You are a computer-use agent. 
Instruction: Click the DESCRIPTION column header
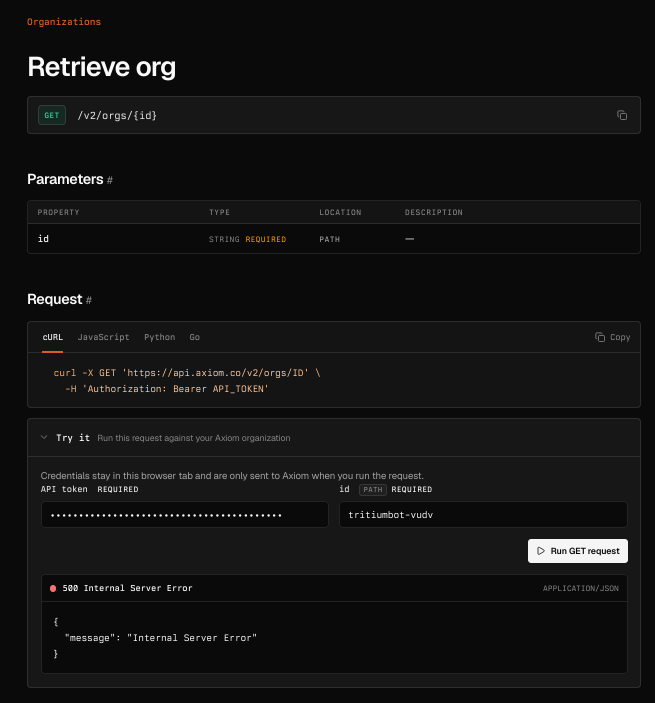click(x=434, y=212)
